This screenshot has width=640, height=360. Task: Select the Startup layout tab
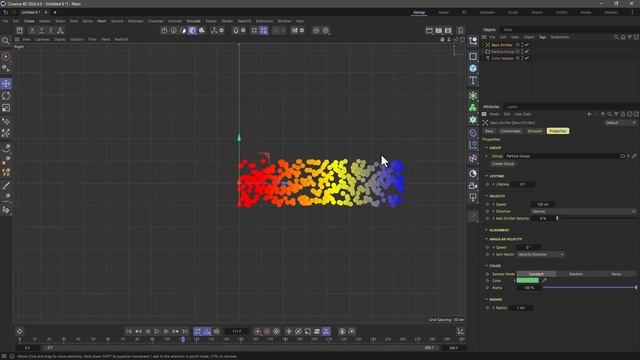point(419,13)
